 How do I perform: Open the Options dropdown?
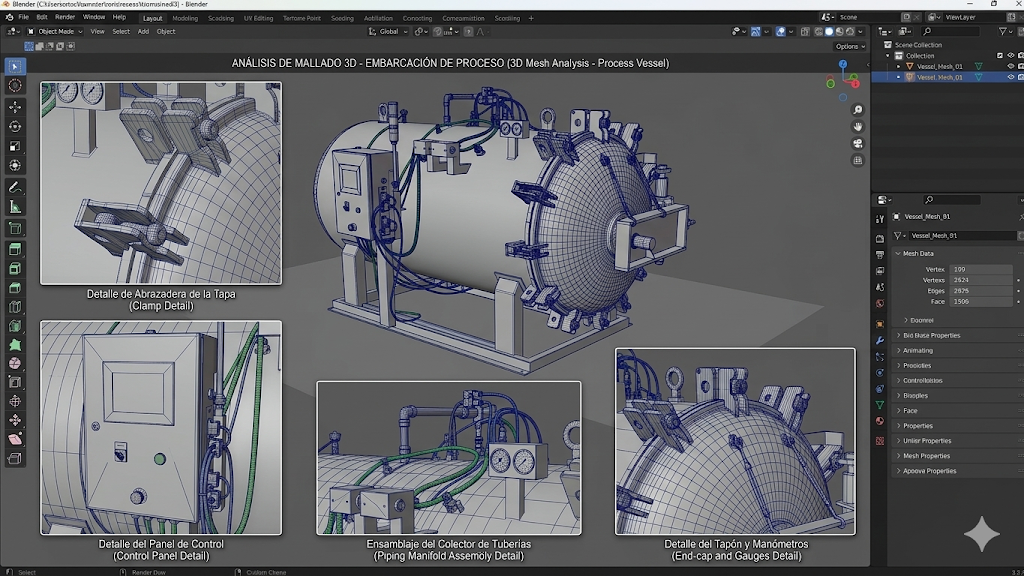pos(850,46)
